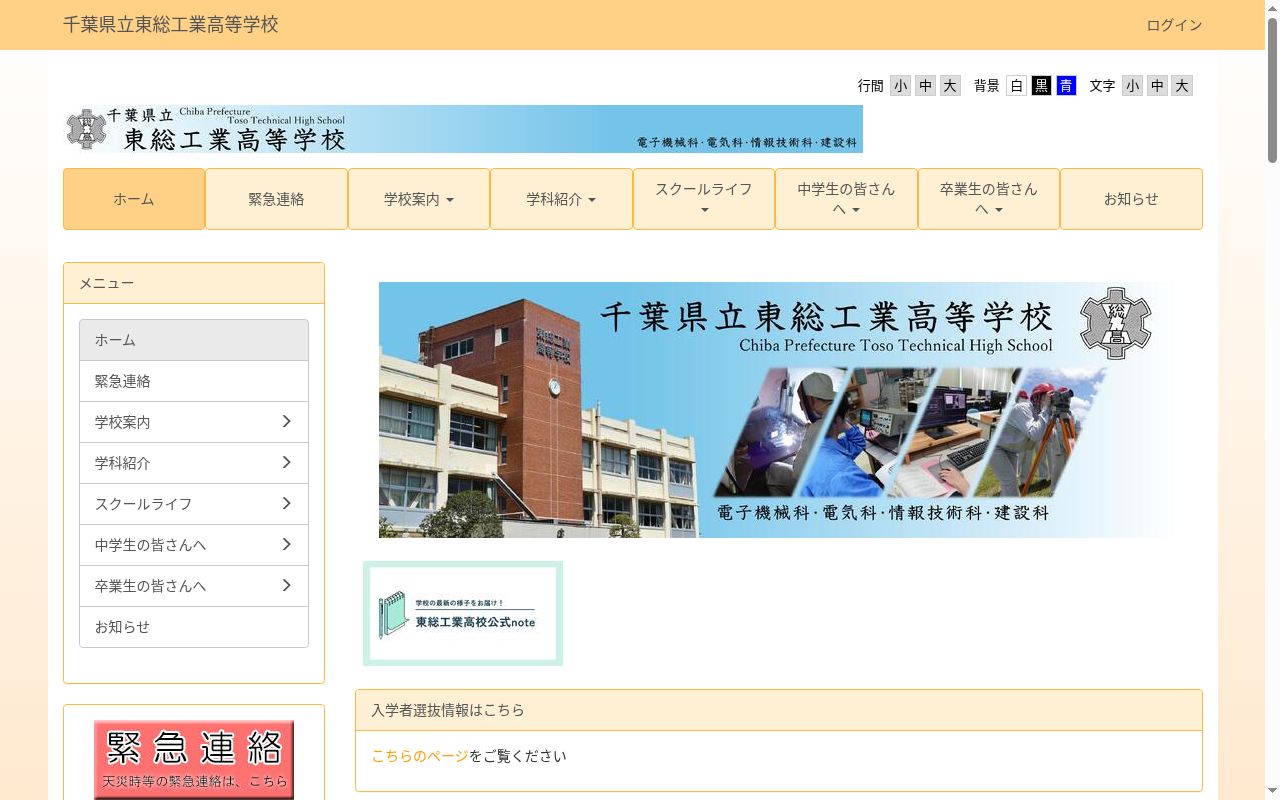Go to ホーム tab in top navigation
This screenshot has width=1280, height=800.
coord(134,199)
